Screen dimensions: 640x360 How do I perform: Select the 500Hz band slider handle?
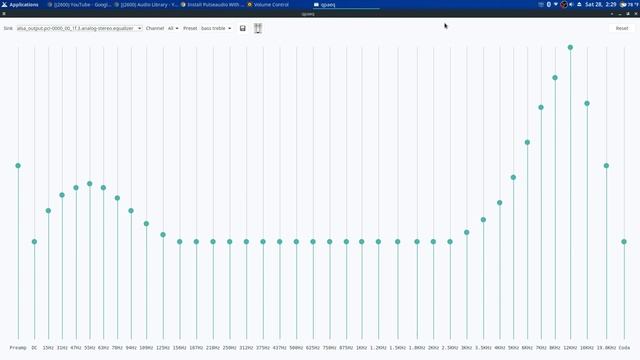coord(296,242)
